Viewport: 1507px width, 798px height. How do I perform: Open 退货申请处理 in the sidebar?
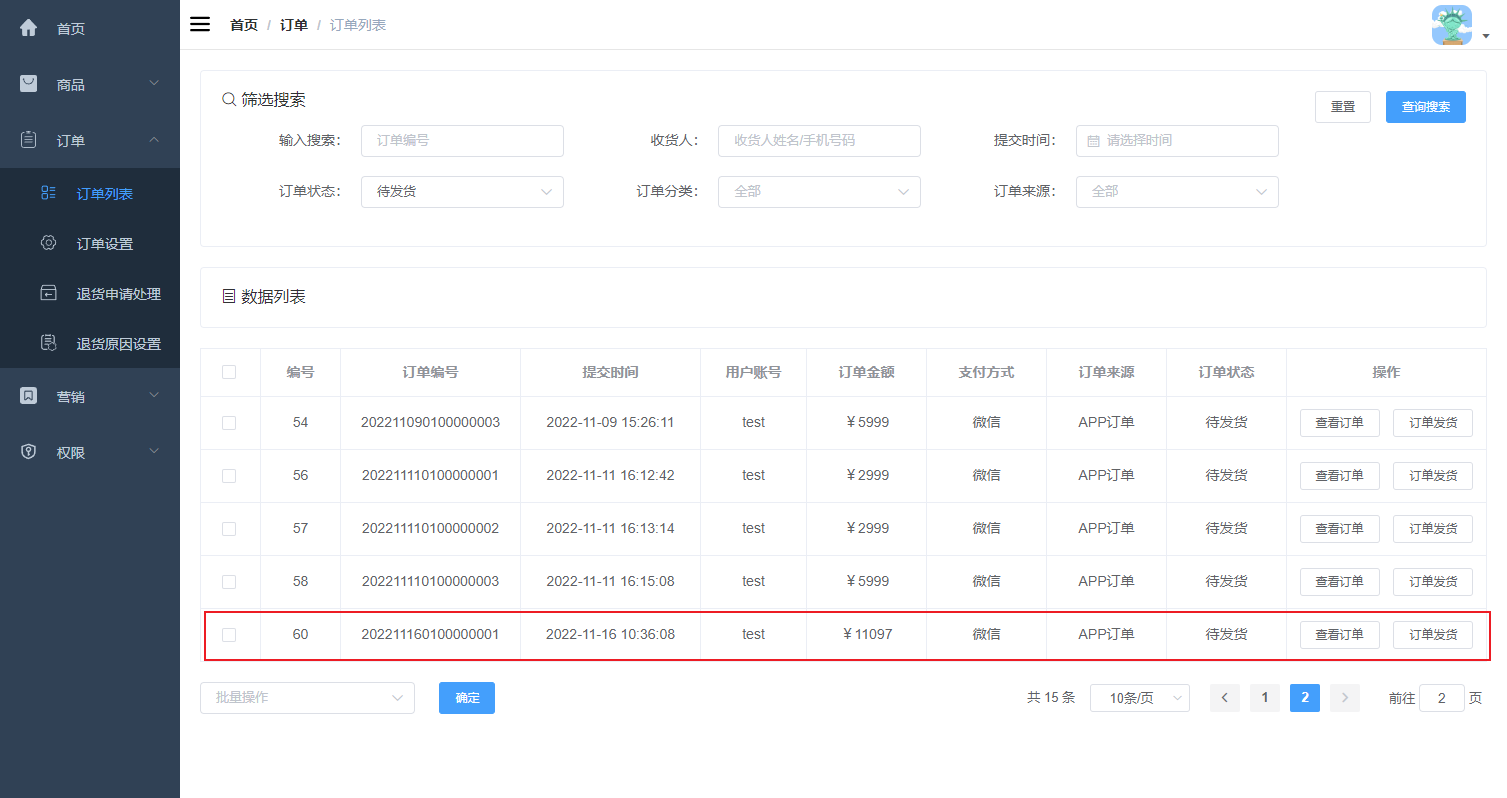point(90,293)
